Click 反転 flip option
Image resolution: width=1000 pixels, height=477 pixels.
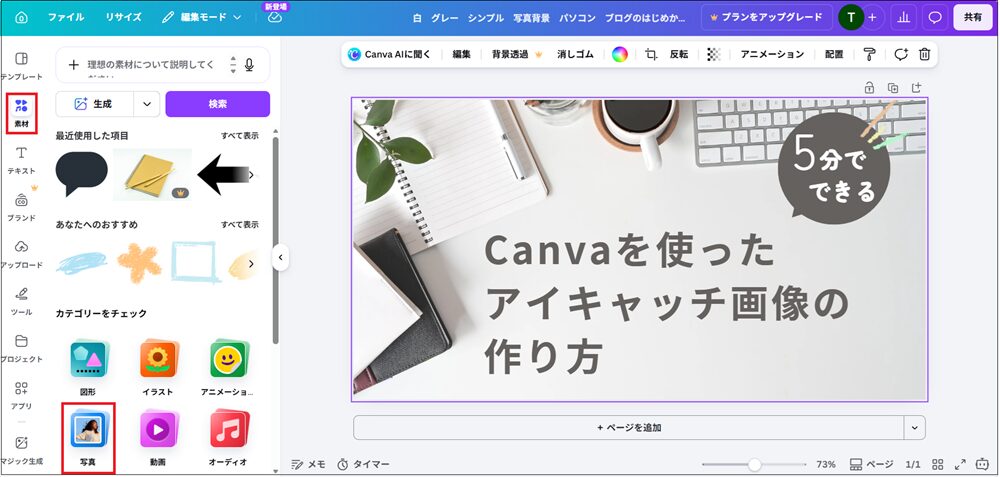(679, 54)
